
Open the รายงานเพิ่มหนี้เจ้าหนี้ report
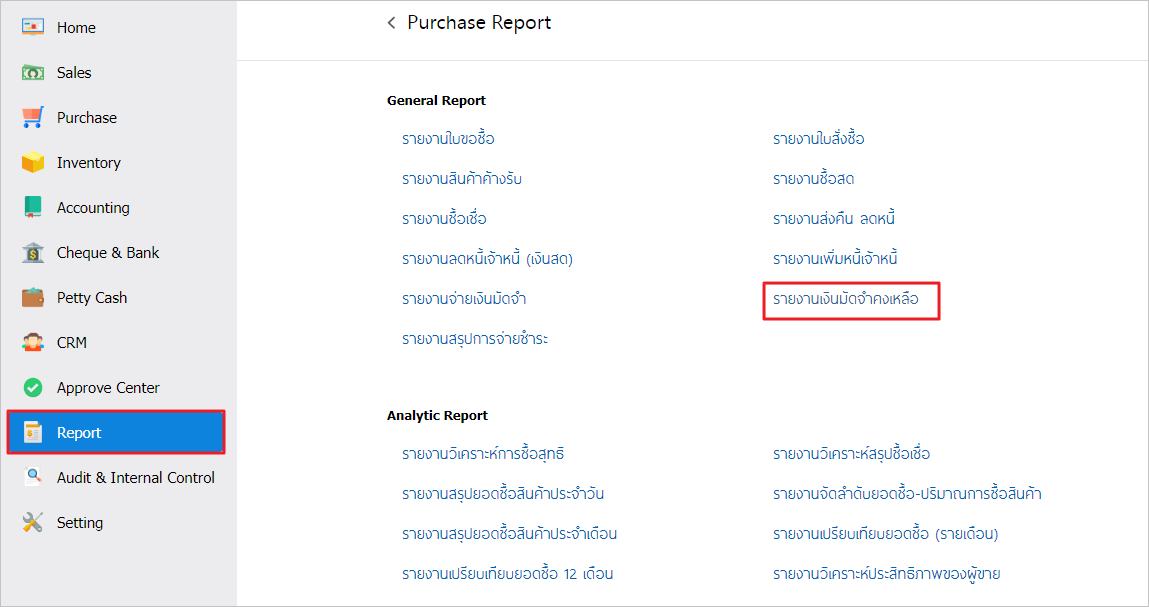point(835,258)
